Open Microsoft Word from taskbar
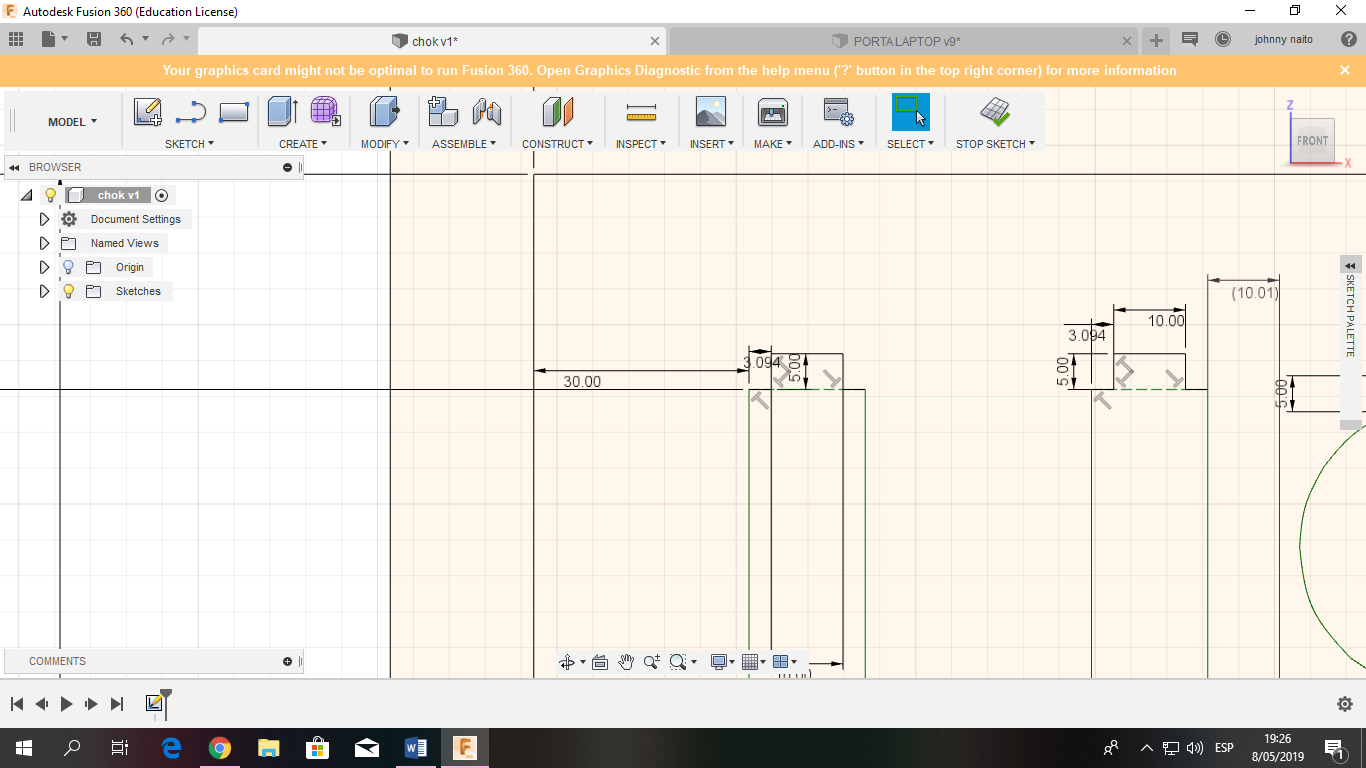This screenshot has height=768, width=1366. (416, 747)
